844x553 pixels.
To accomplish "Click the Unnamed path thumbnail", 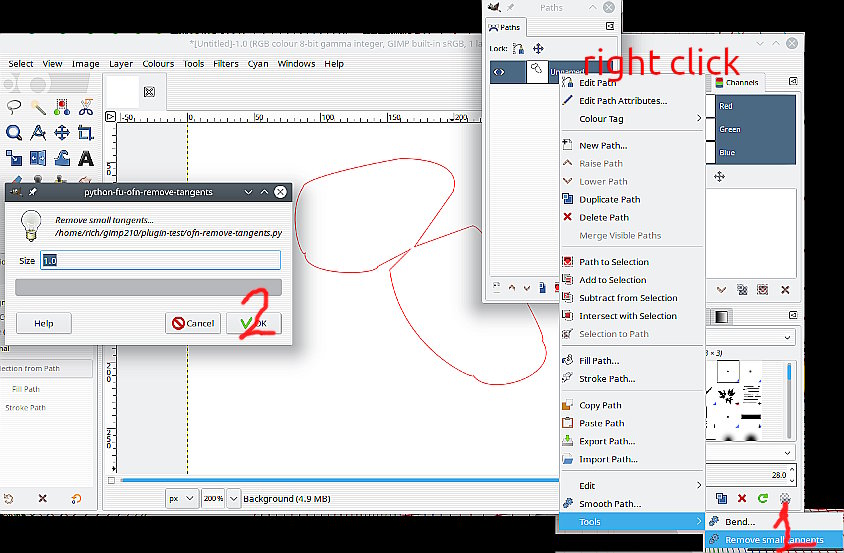I will [536, 72].
